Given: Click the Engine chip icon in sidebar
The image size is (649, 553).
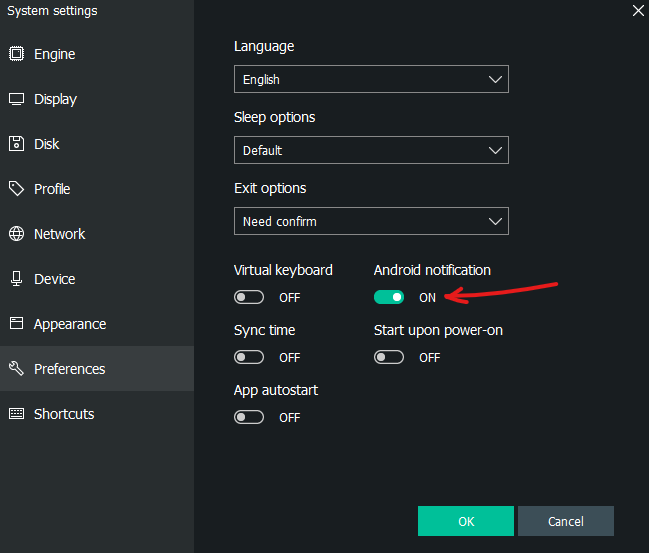Looking at the screenshot, I should coord(17,54).
